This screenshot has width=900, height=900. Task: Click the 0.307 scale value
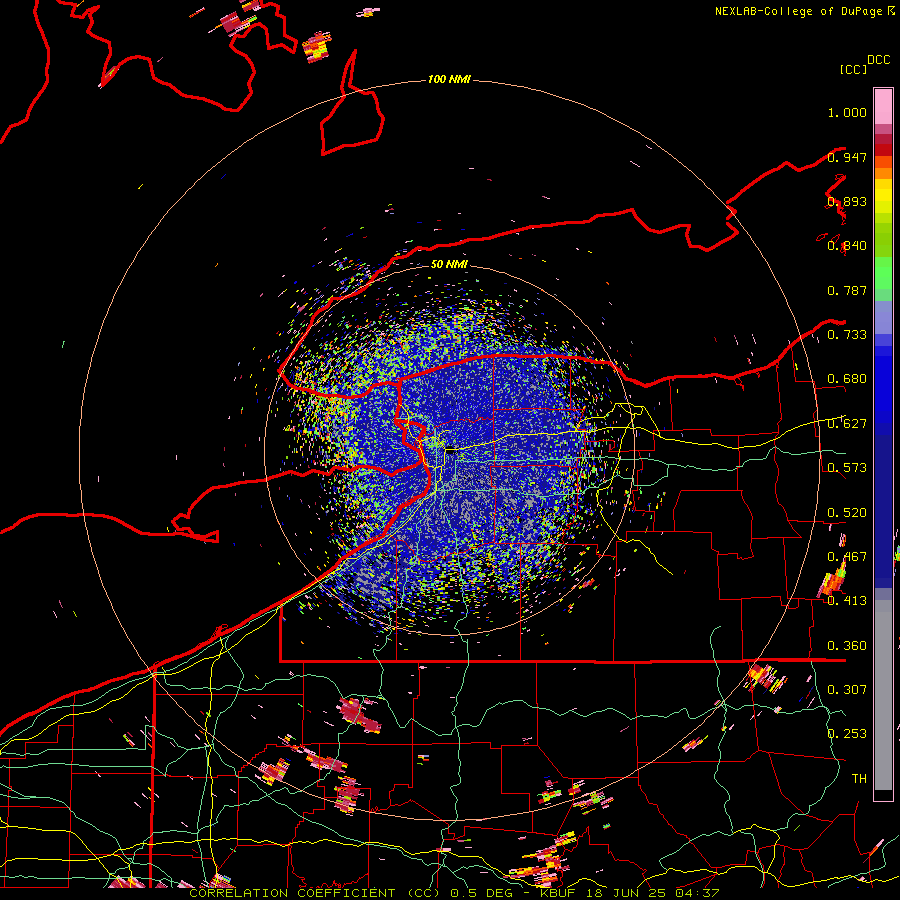point(847,690)
